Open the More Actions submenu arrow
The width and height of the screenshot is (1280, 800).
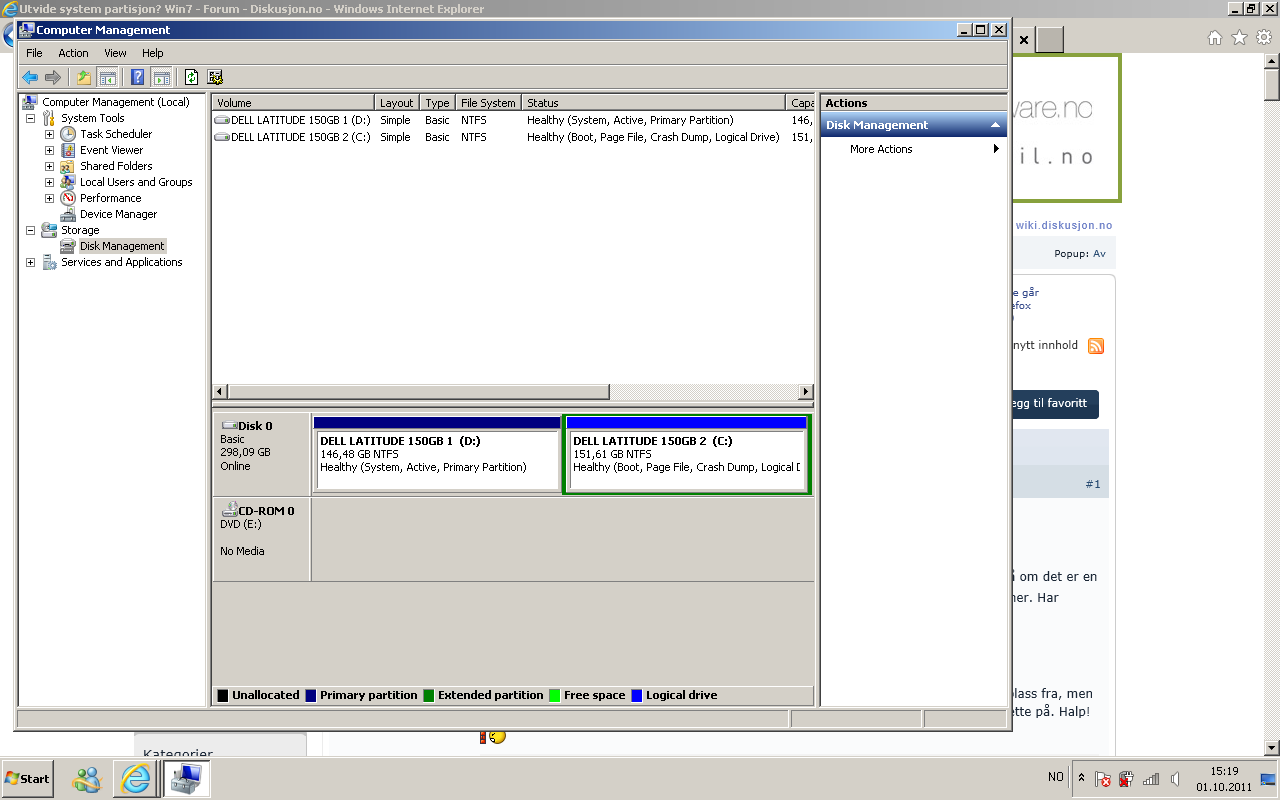pyautogui.click(x=996, y=149)
